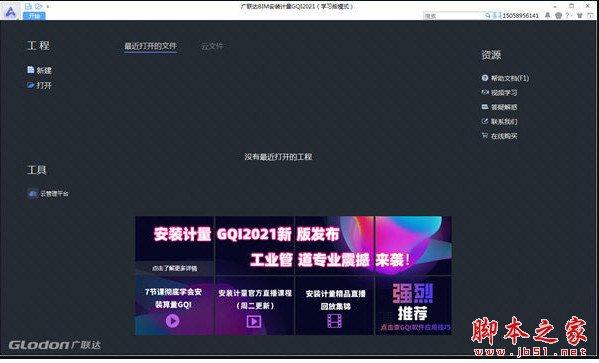Click film strip icon on 回放集锦 tile

click(x=334, y=321)
